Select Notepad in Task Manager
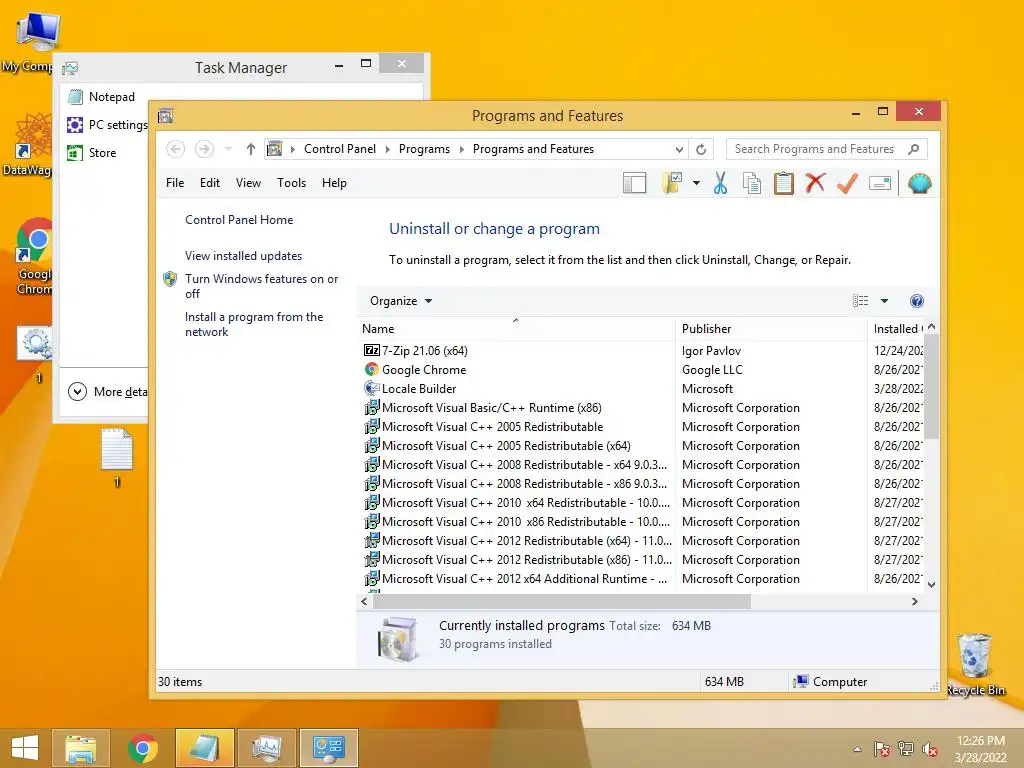The image size is (1024, 768). [x=112, y=97]
